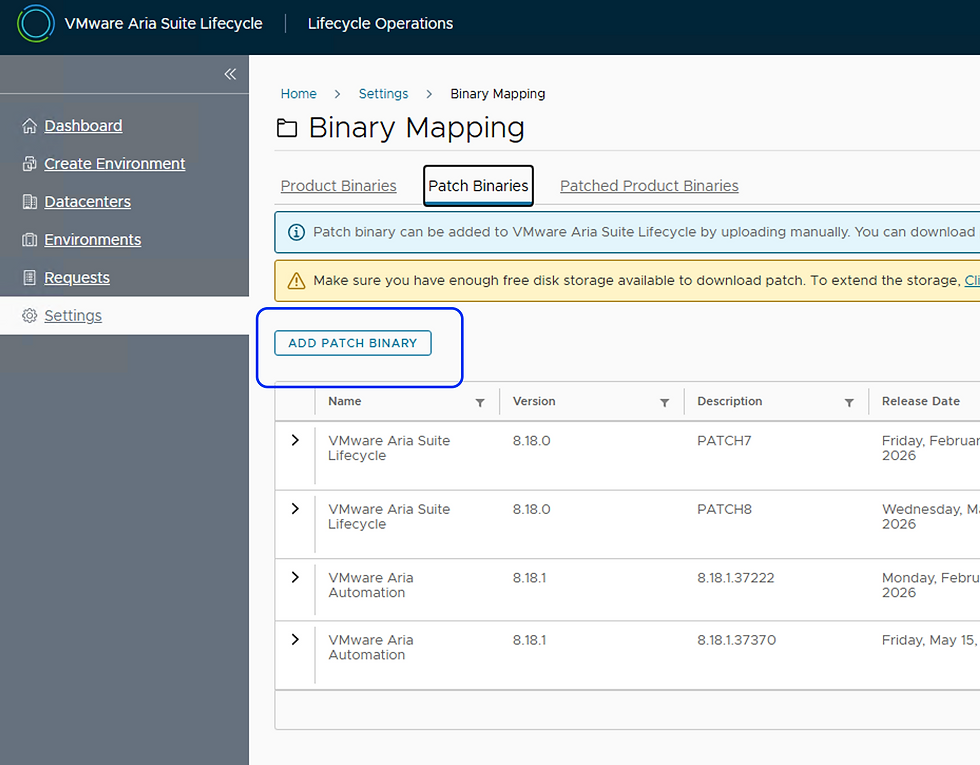
Task: Open Dashboard from the sidebar
Action: (x=83, y=126)
